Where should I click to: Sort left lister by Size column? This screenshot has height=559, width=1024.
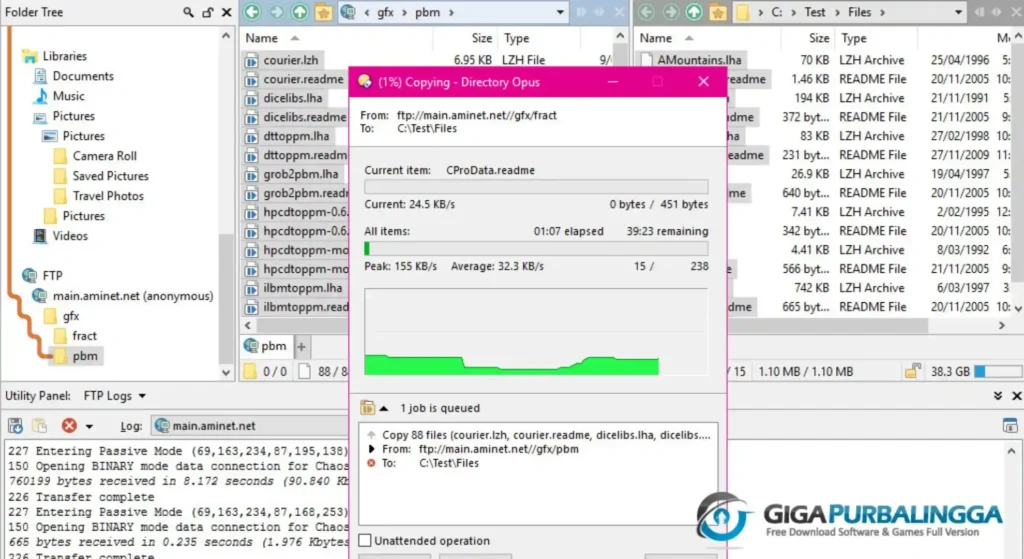point(482,38)
